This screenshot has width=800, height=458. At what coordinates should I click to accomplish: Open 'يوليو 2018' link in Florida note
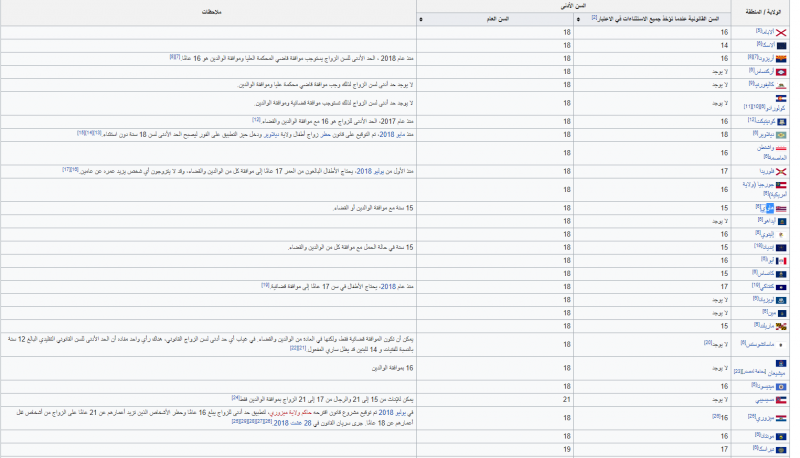(371, 171)
